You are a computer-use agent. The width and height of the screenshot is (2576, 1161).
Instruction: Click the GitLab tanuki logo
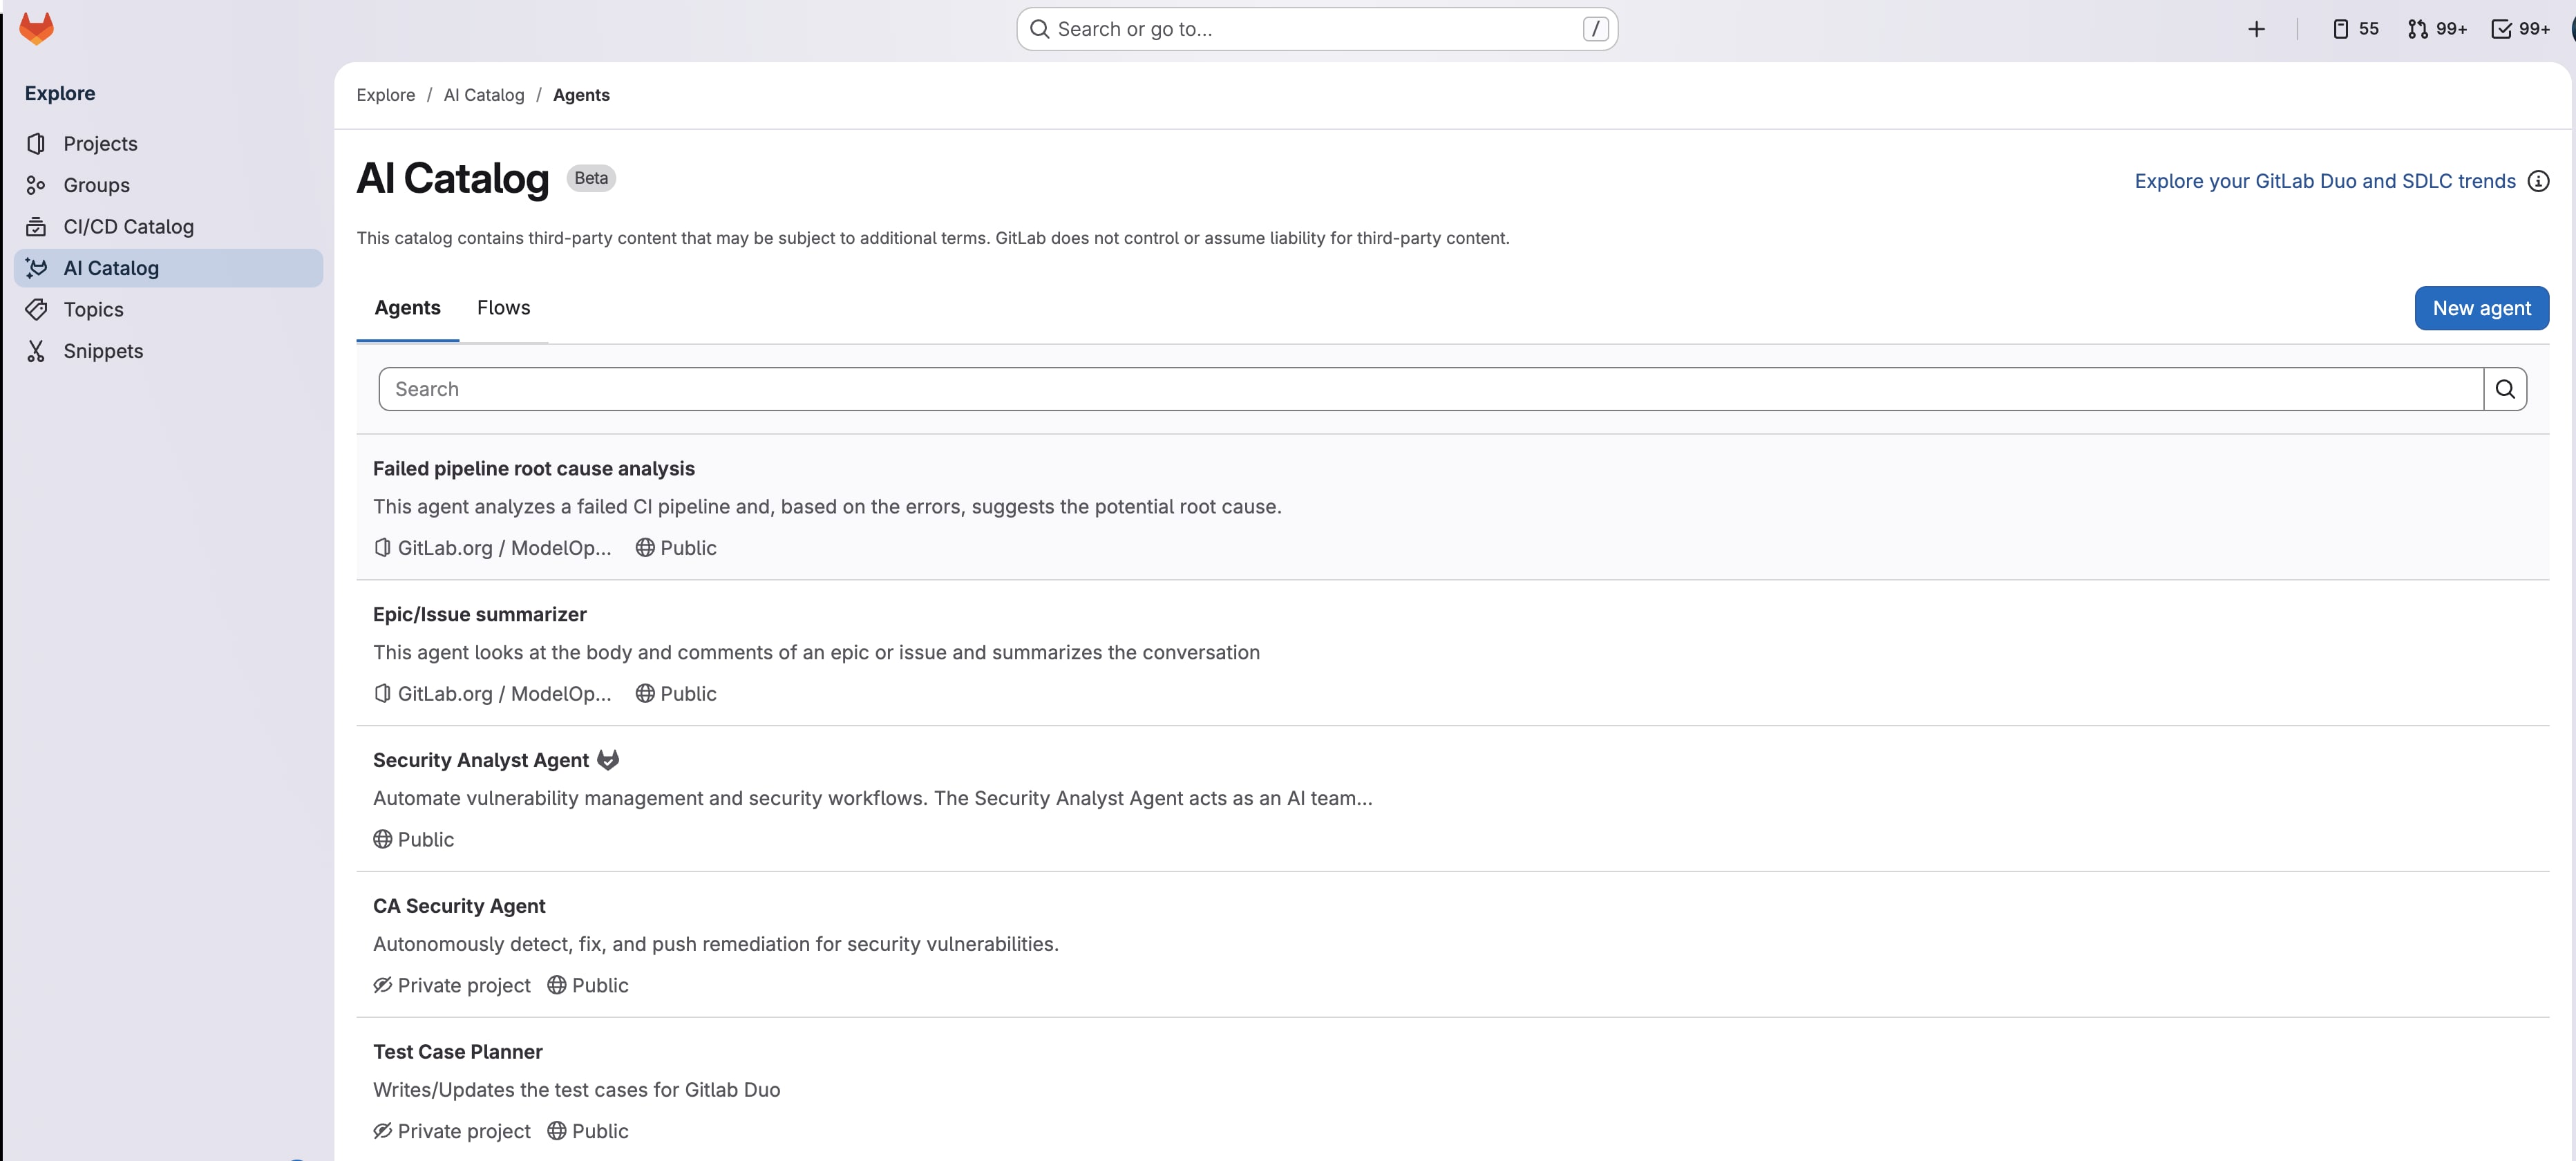37,28
